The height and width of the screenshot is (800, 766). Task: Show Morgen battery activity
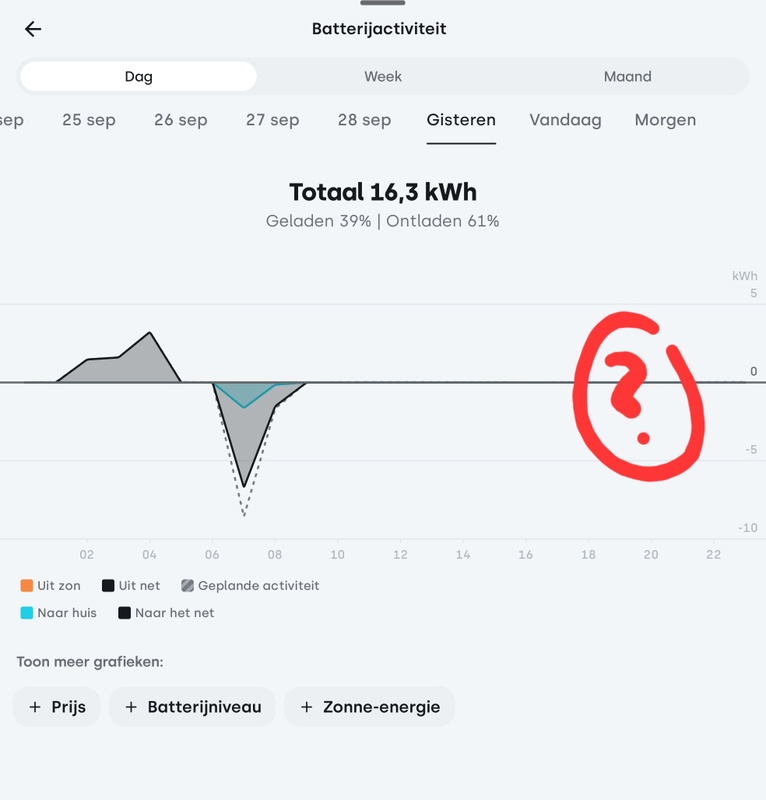tap(665, 120)
